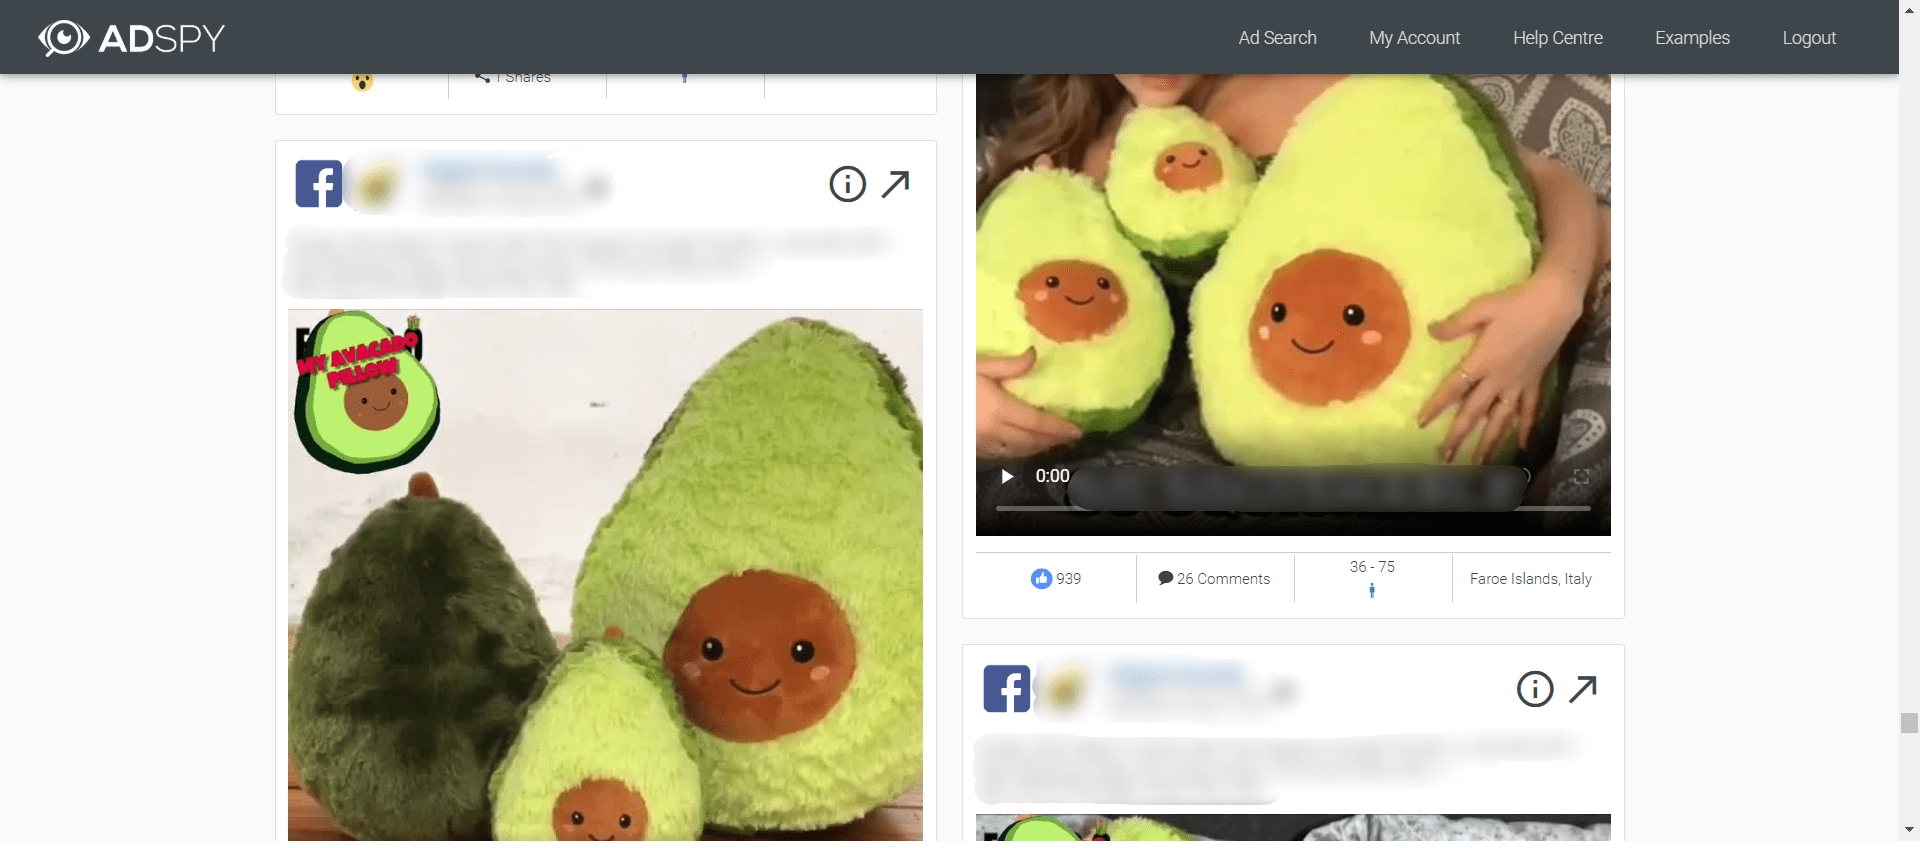Open bottom-right ad via arrow icon
Viewport: 1920px width, 848px height.
pyautogui.click(x=1582, y=689)
